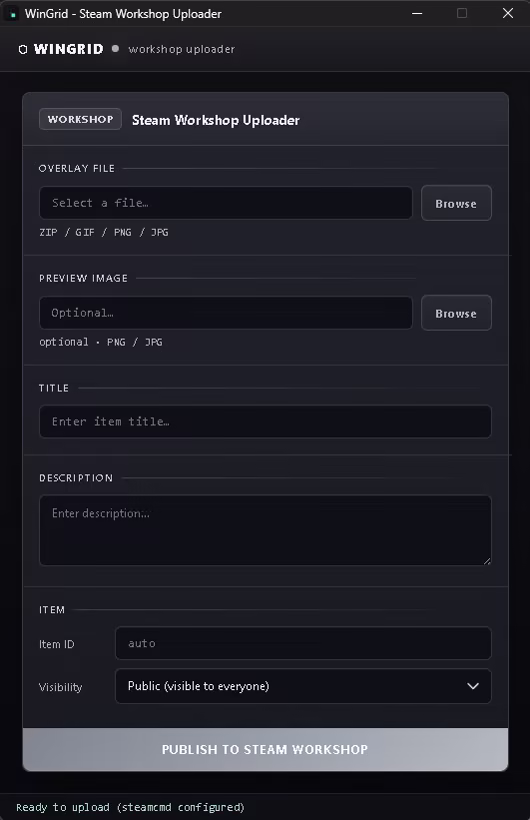
Task: Browse for an overlay file
Action: pyautogui.click(x=456, y=203)
